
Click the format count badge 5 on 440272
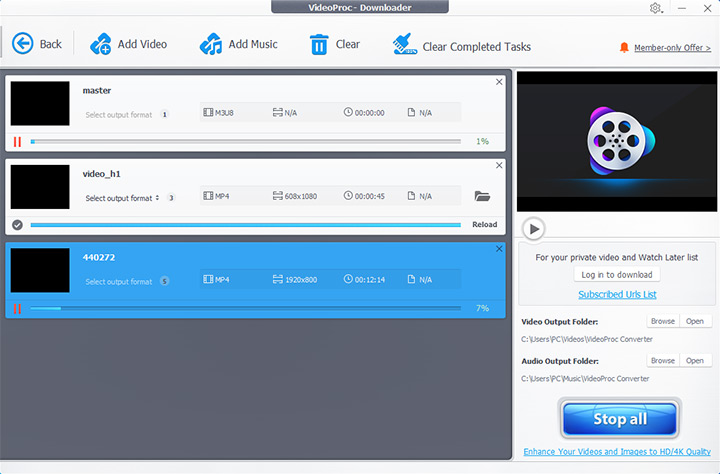164,281
